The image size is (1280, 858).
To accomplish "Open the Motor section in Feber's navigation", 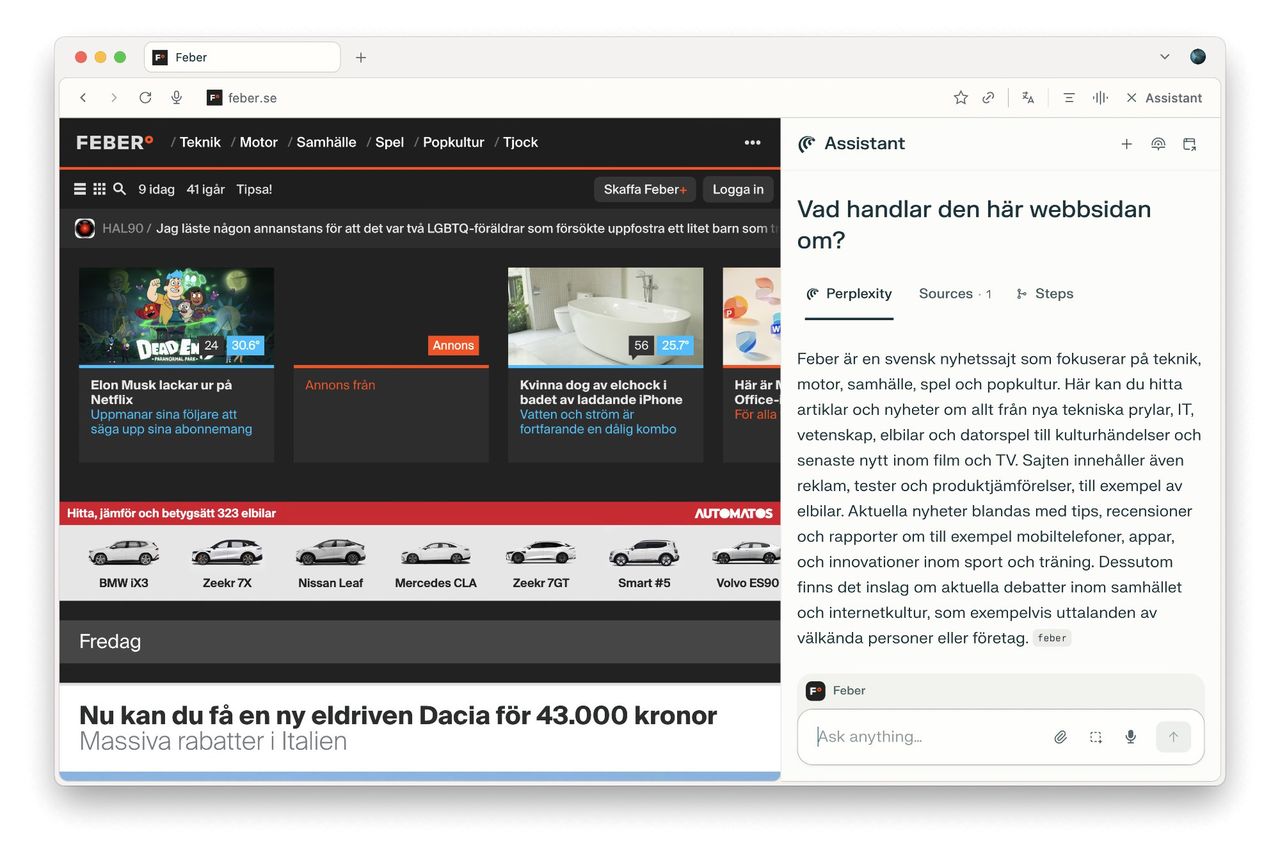I will coord(258,142).
